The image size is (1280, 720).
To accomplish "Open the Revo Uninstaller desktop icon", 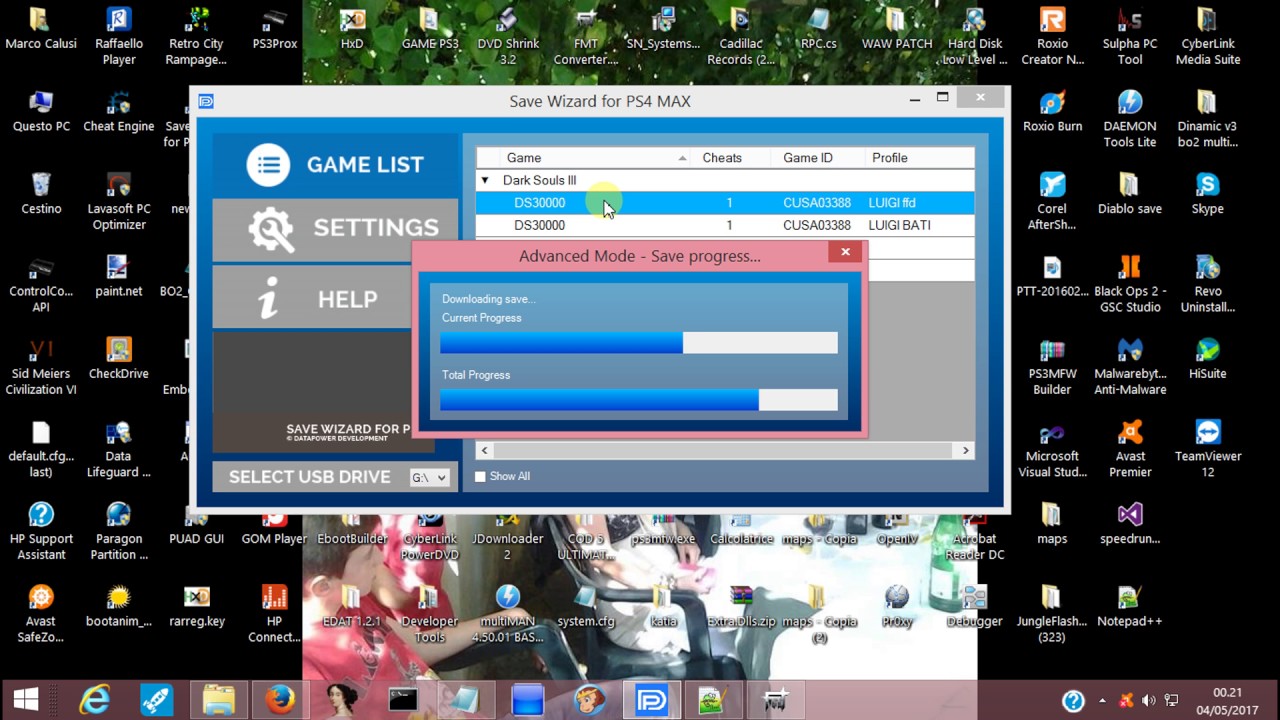I will pos(1208,283).
